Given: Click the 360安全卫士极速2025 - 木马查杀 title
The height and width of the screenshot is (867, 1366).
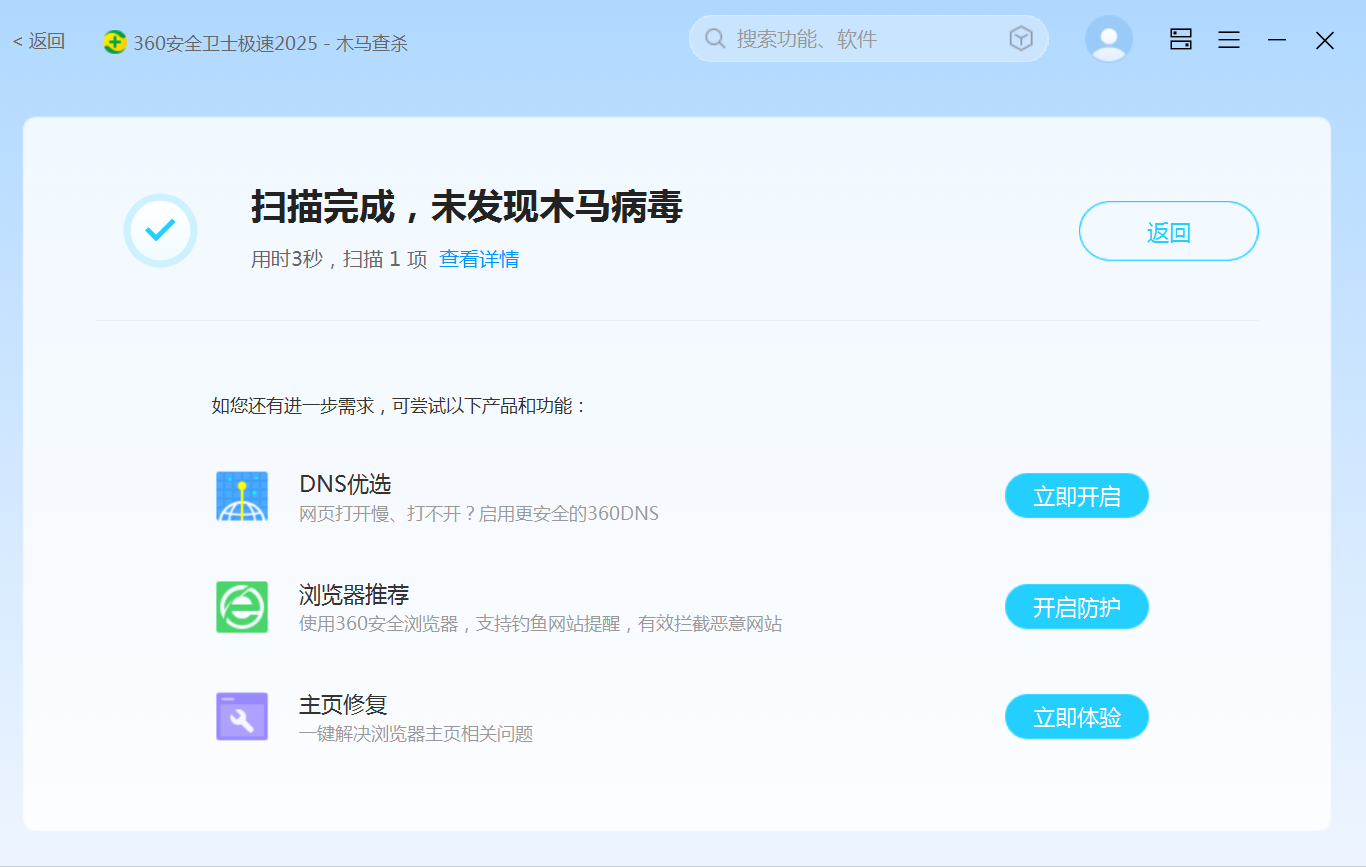Looking at the screenshot, I should (270, 43).
